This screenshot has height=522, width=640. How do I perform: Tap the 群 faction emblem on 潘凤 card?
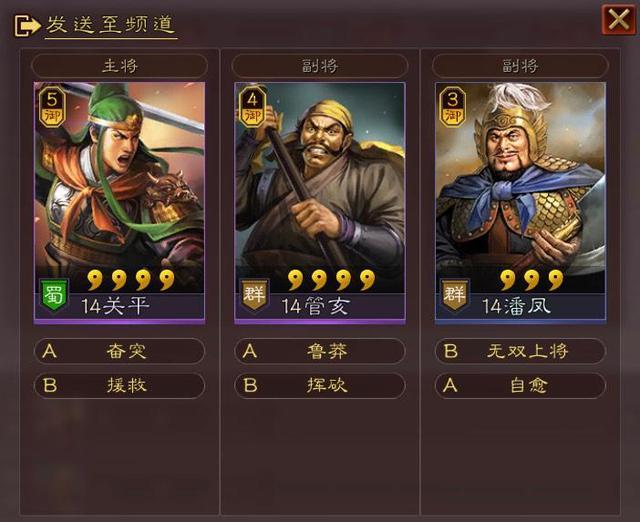(454, 295)
